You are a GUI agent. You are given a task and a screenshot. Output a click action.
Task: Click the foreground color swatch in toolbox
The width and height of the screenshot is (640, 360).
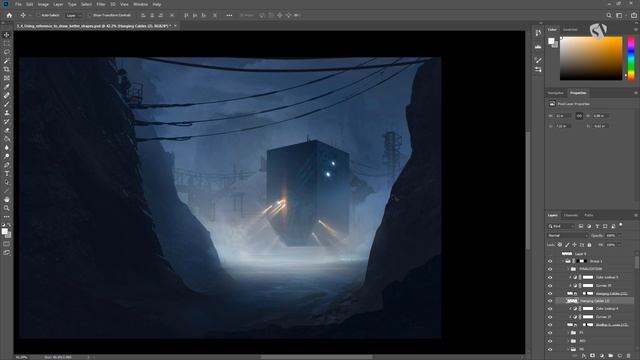[x=4, y=231]
